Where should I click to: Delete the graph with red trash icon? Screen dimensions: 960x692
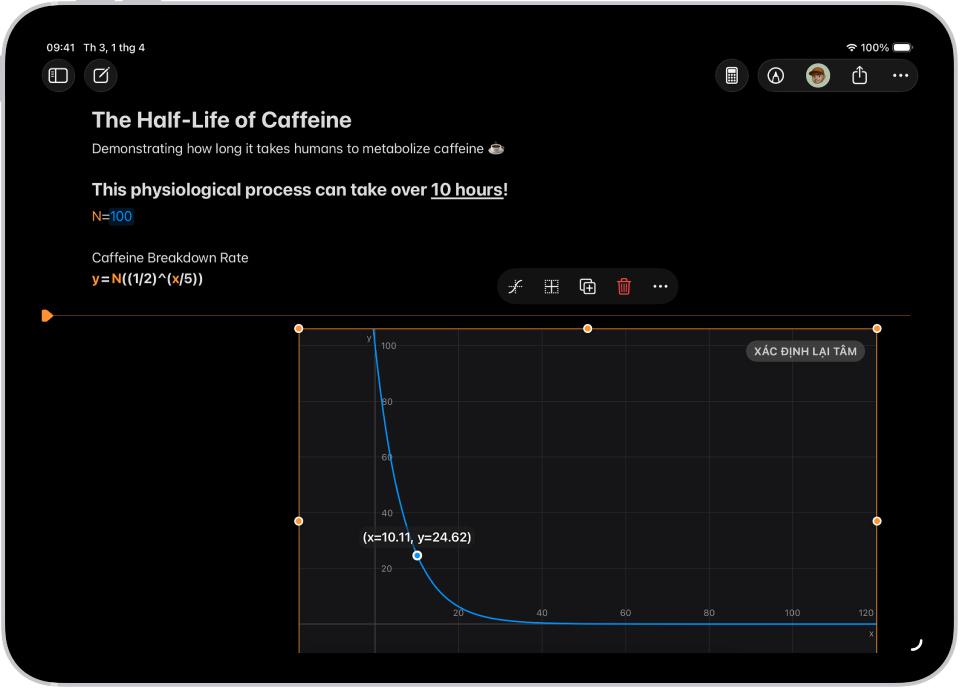(624, 287)
